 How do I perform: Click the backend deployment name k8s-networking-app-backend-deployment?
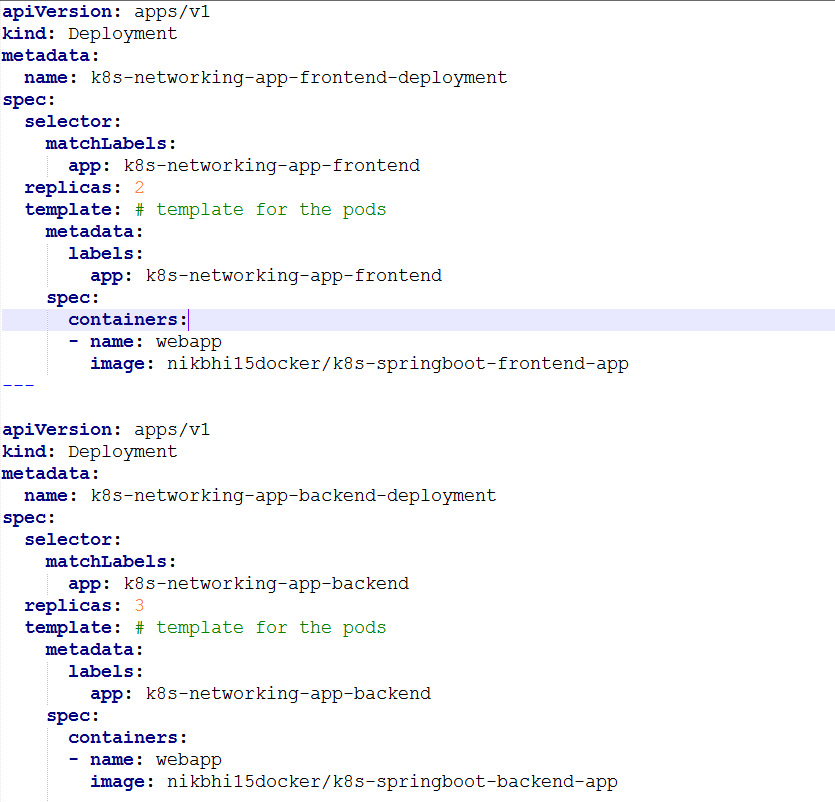point(293,496)
